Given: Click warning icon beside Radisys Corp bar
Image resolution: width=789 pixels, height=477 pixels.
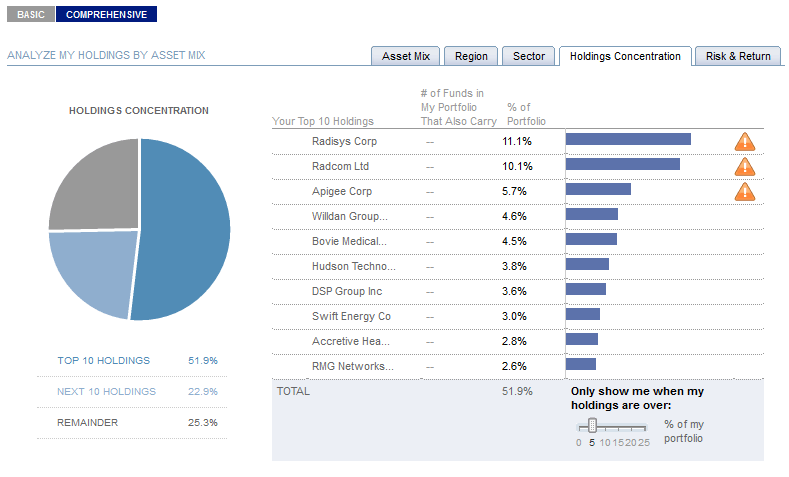Looking at the screenshot, I should coord(745,142).
